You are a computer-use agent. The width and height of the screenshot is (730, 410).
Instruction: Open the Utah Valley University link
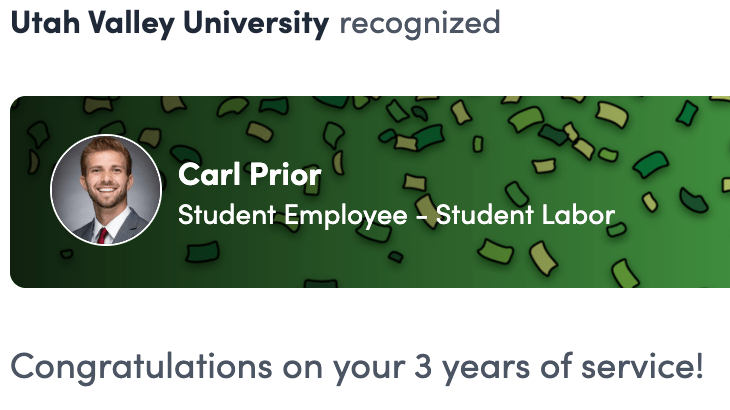(168, 22)
